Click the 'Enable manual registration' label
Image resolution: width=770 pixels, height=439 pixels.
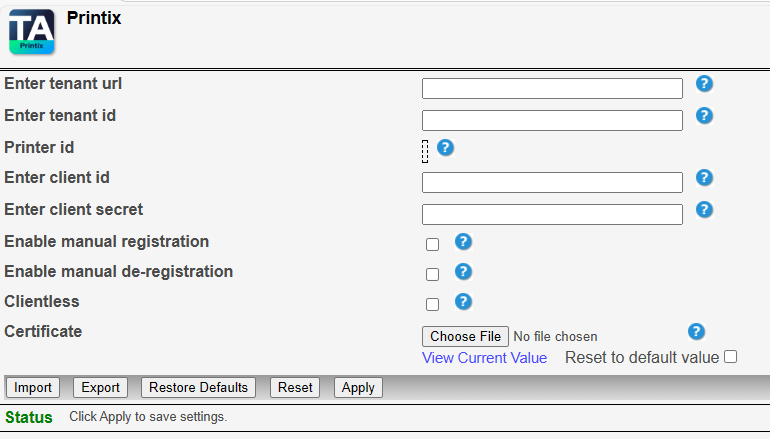[107, 242]
